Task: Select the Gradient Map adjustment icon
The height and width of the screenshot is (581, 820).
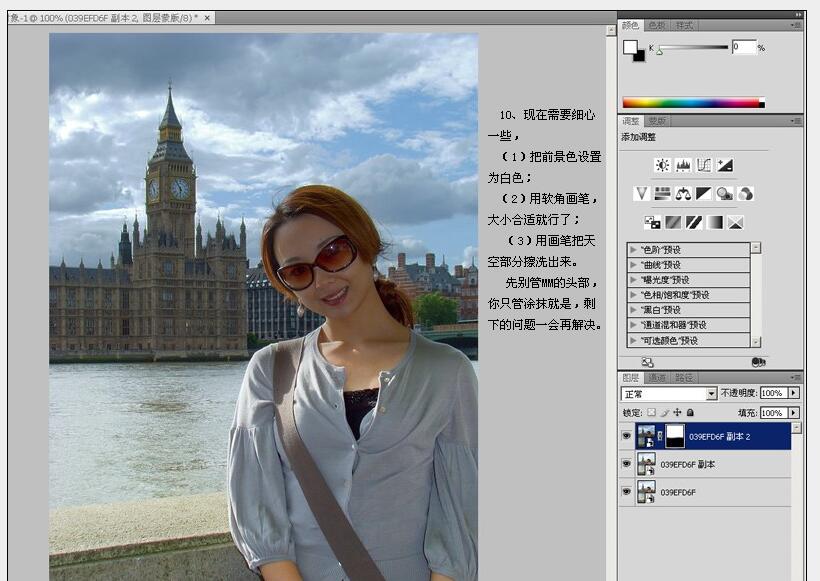Action: 716,222
